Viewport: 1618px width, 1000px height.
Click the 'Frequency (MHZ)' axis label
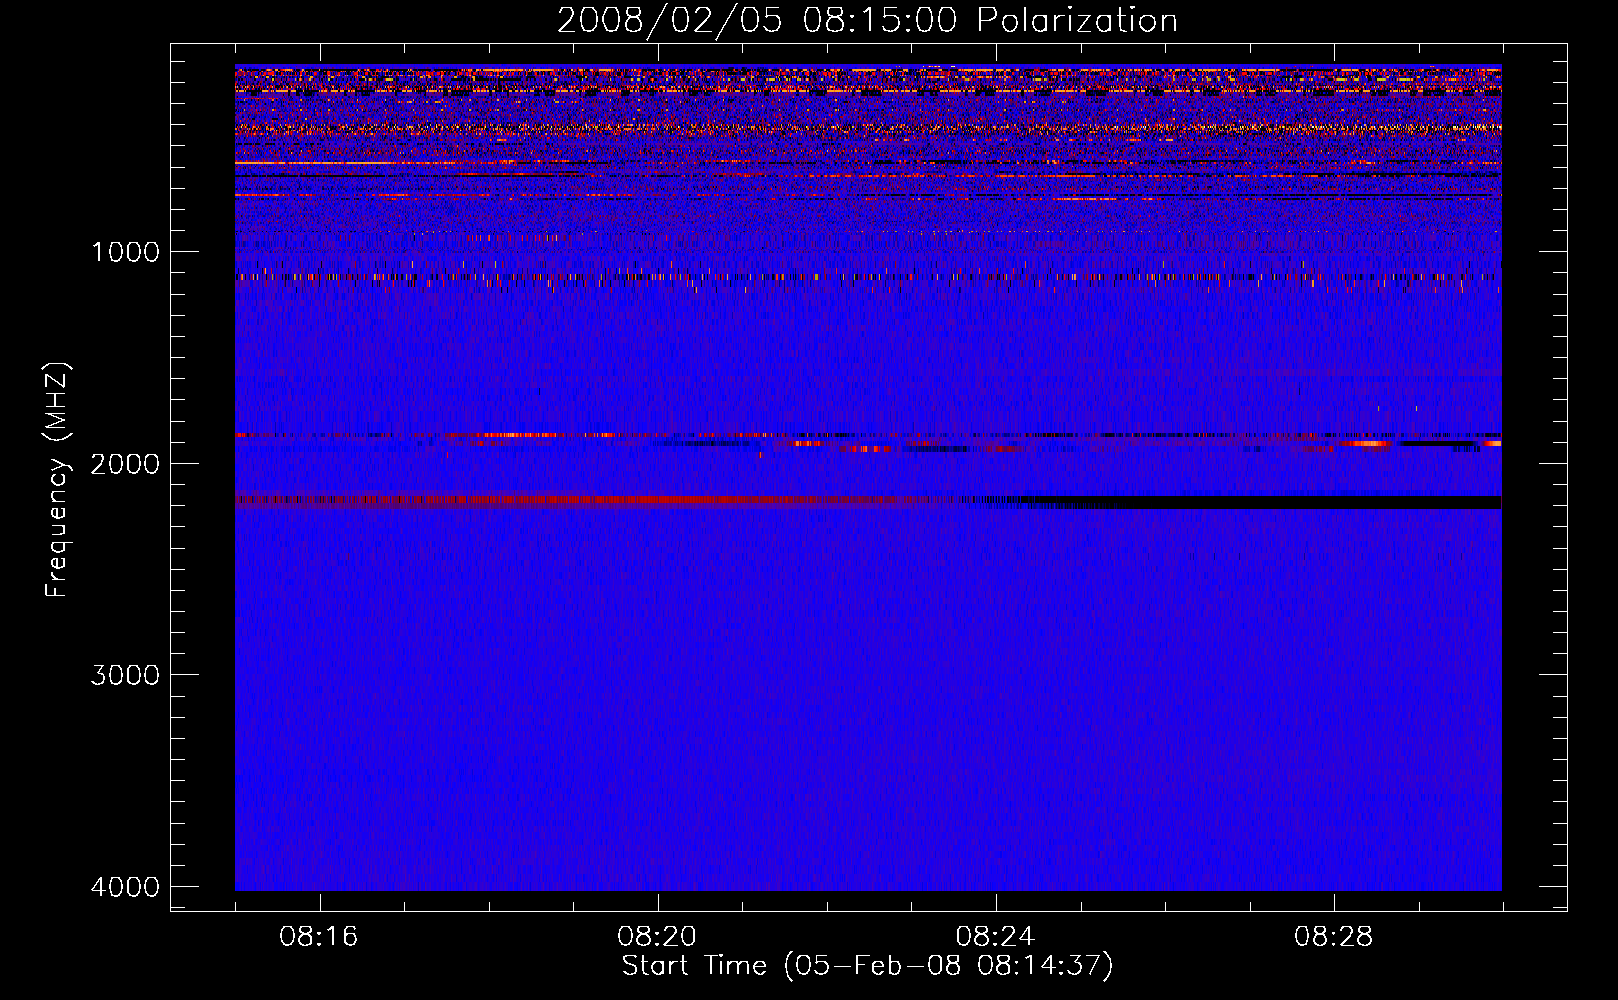(57, 480)
